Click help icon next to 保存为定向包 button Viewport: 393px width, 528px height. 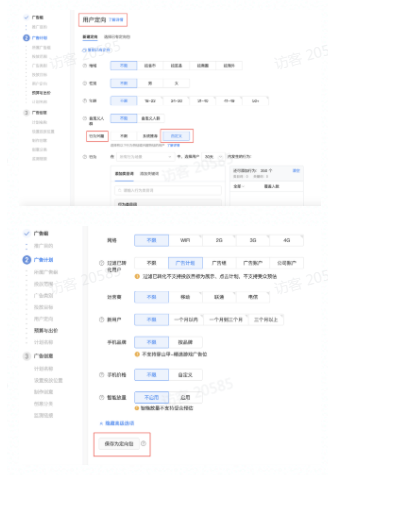tap(143, 443)
